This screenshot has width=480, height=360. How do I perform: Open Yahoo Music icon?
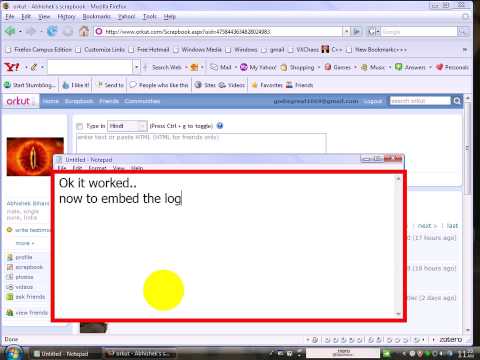[x=364, y=67]
